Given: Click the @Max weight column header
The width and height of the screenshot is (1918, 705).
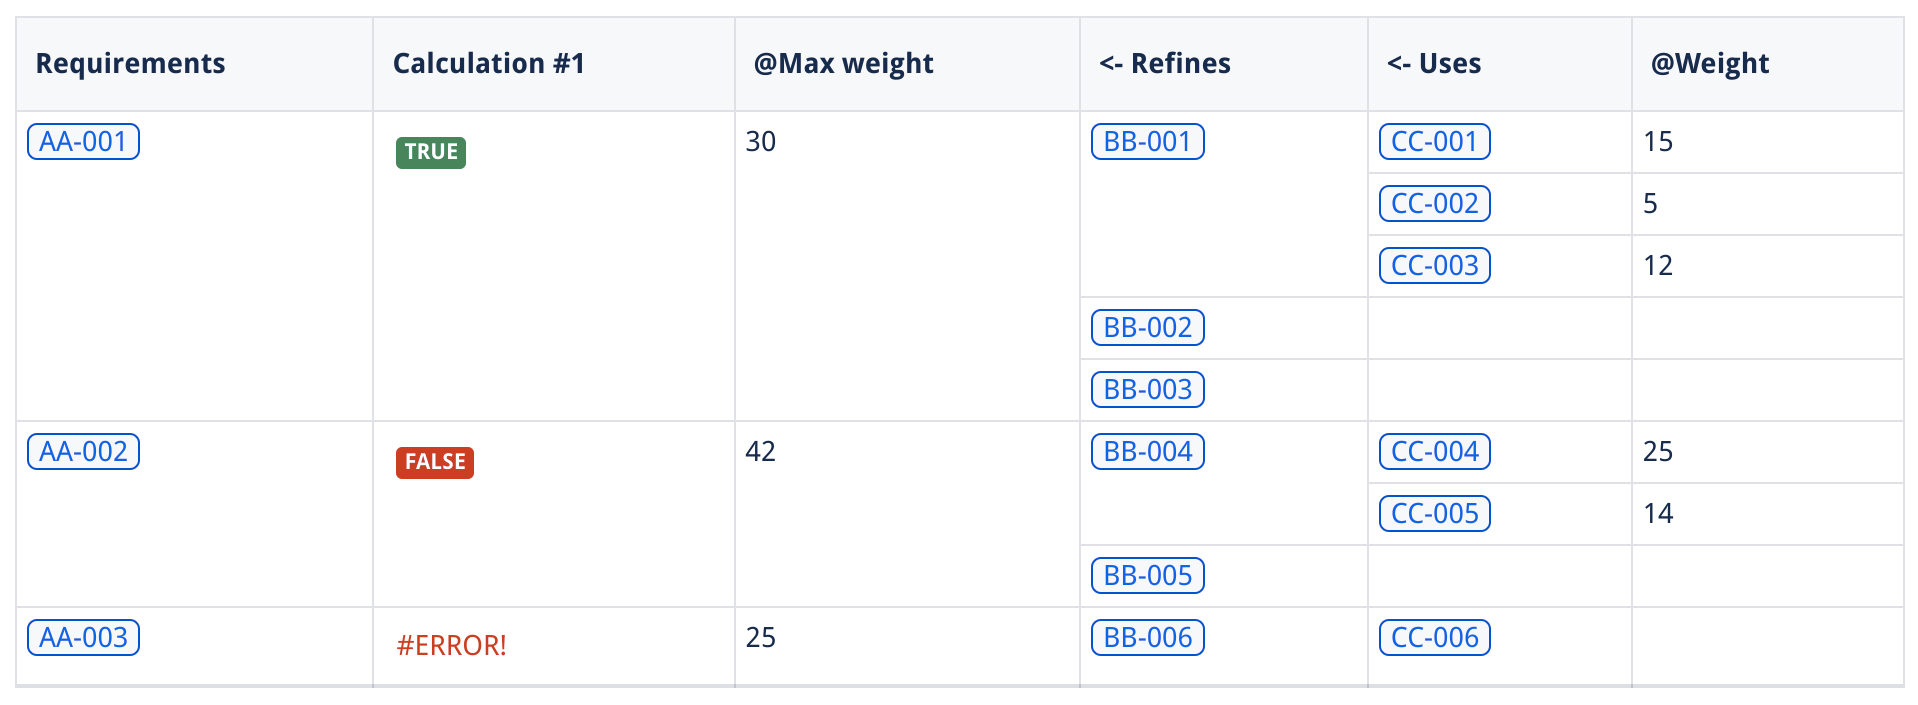Looking at the screenshot, I should (843, 64).
